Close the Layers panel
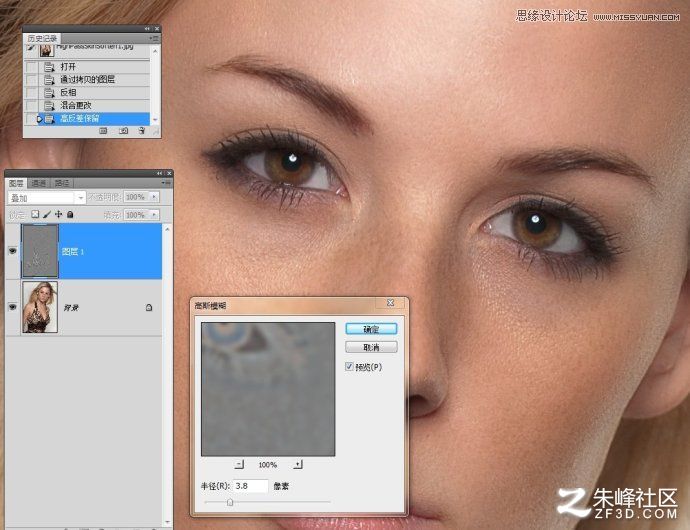 (x=168, y=173)
